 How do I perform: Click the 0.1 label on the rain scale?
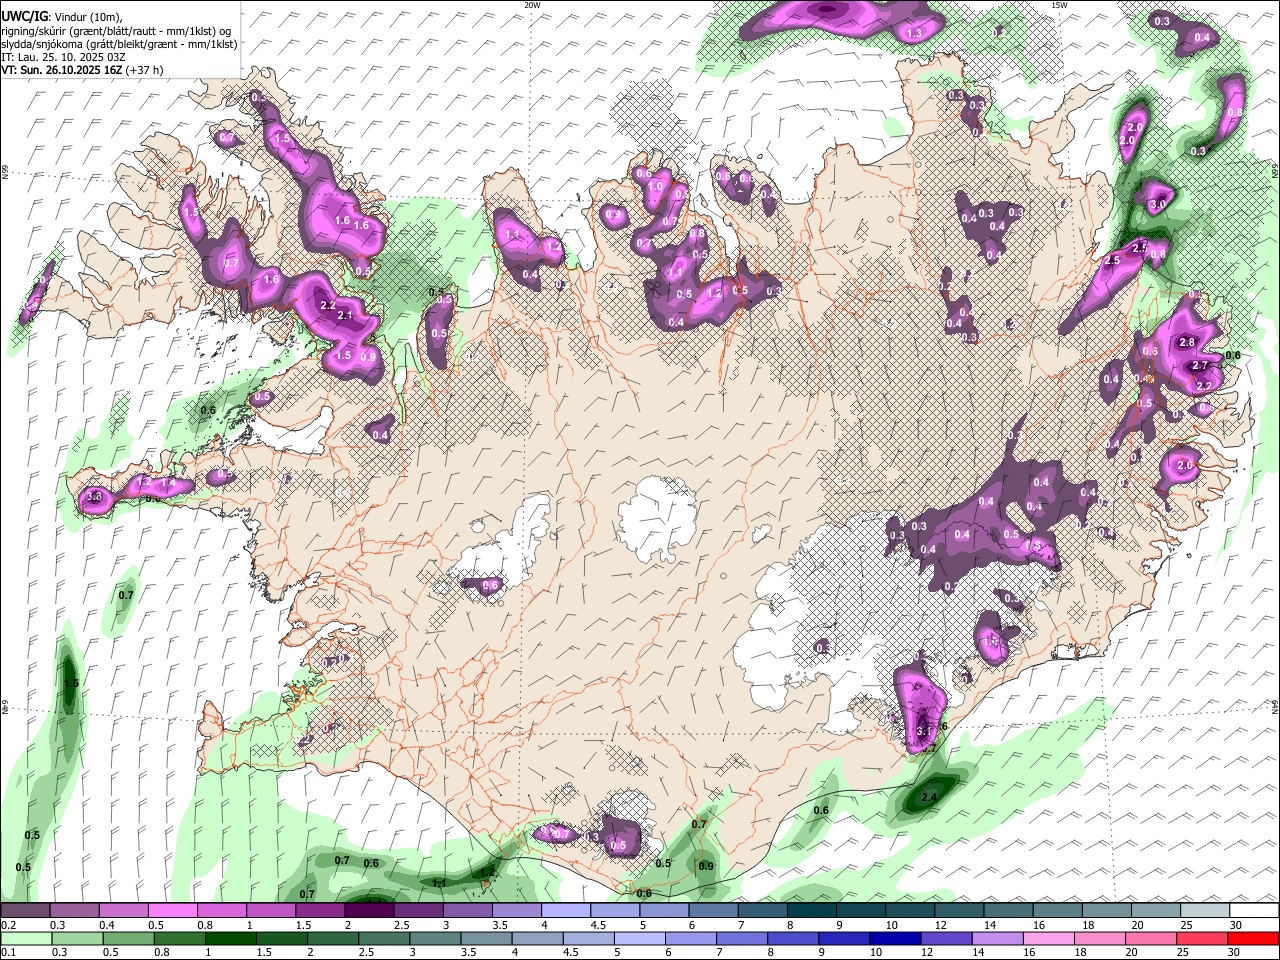point(8,951)
